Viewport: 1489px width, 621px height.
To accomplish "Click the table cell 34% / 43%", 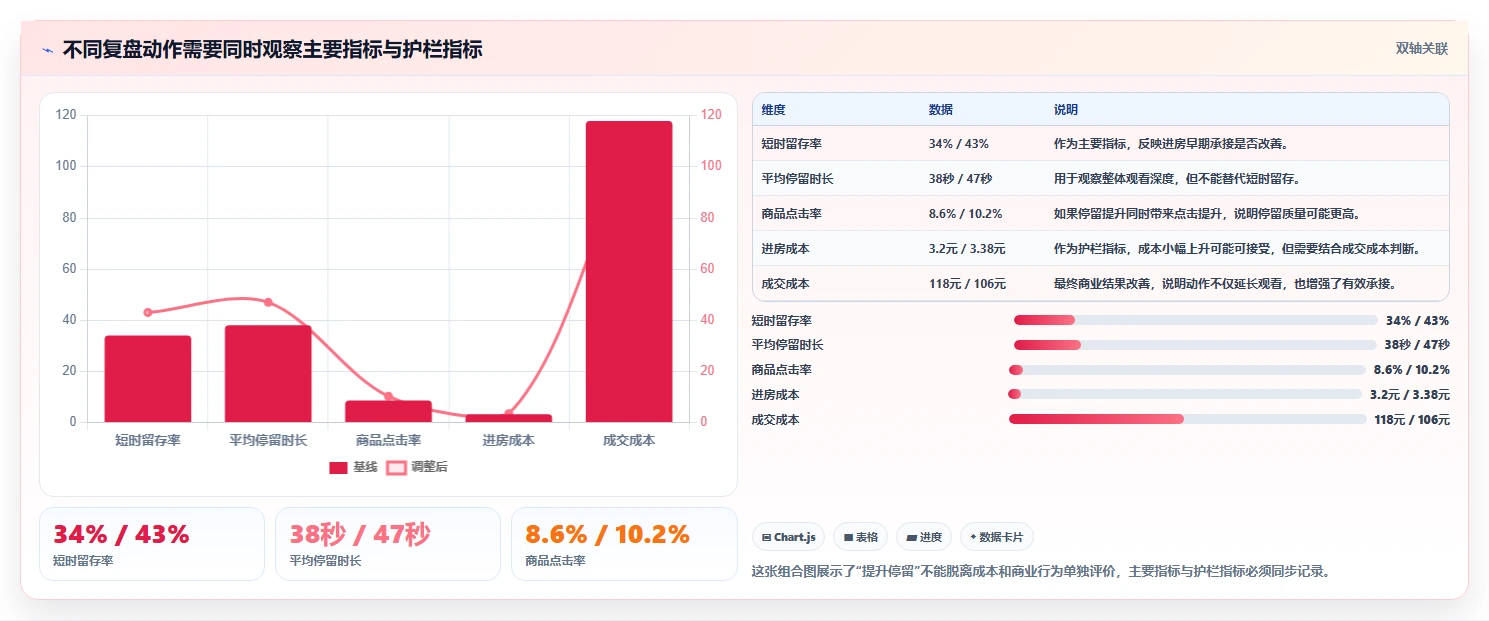I will [958, 143].
